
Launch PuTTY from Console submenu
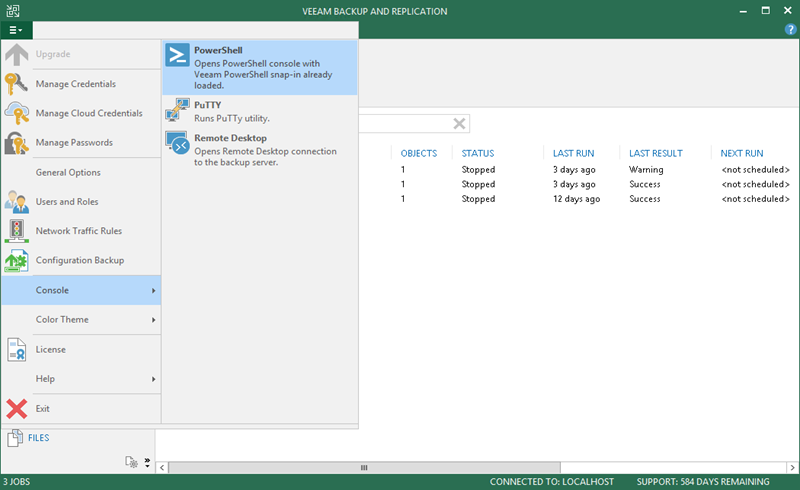260,111
